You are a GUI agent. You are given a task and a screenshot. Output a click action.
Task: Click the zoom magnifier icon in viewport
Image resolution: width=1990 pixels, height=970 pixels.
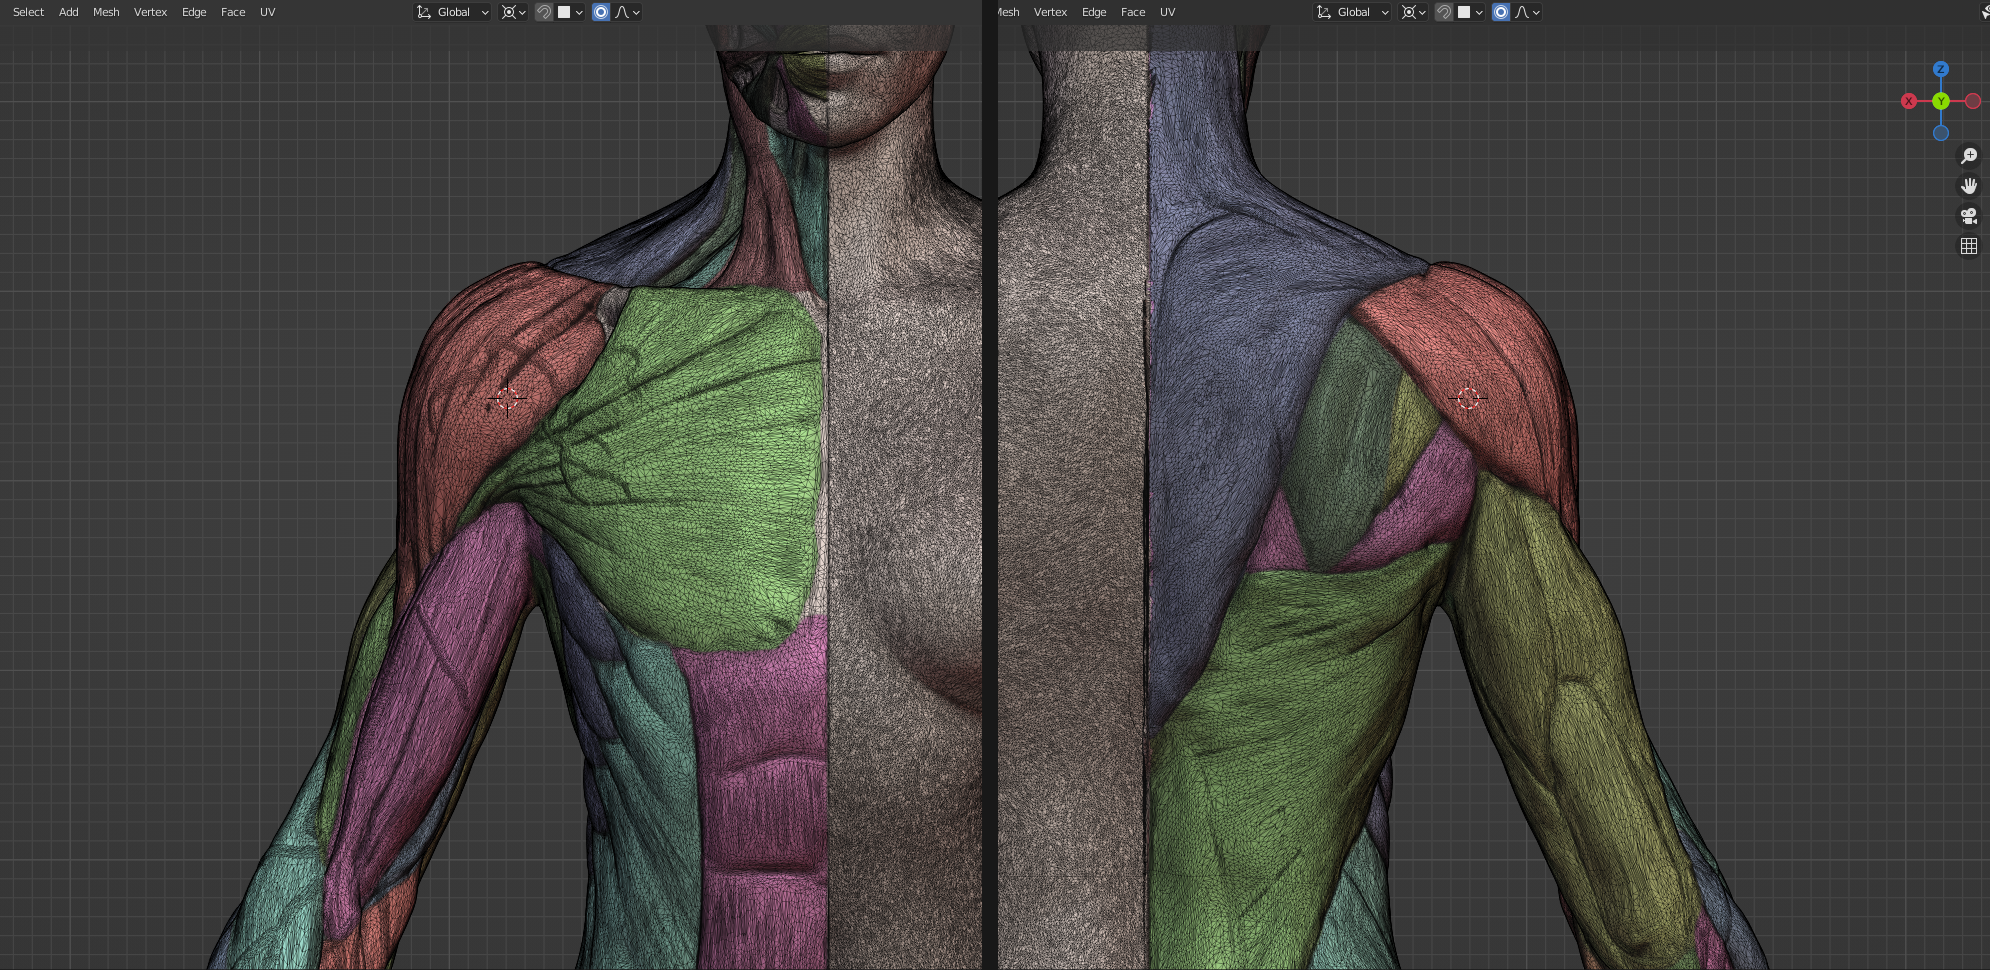(x=1969, y=156)
